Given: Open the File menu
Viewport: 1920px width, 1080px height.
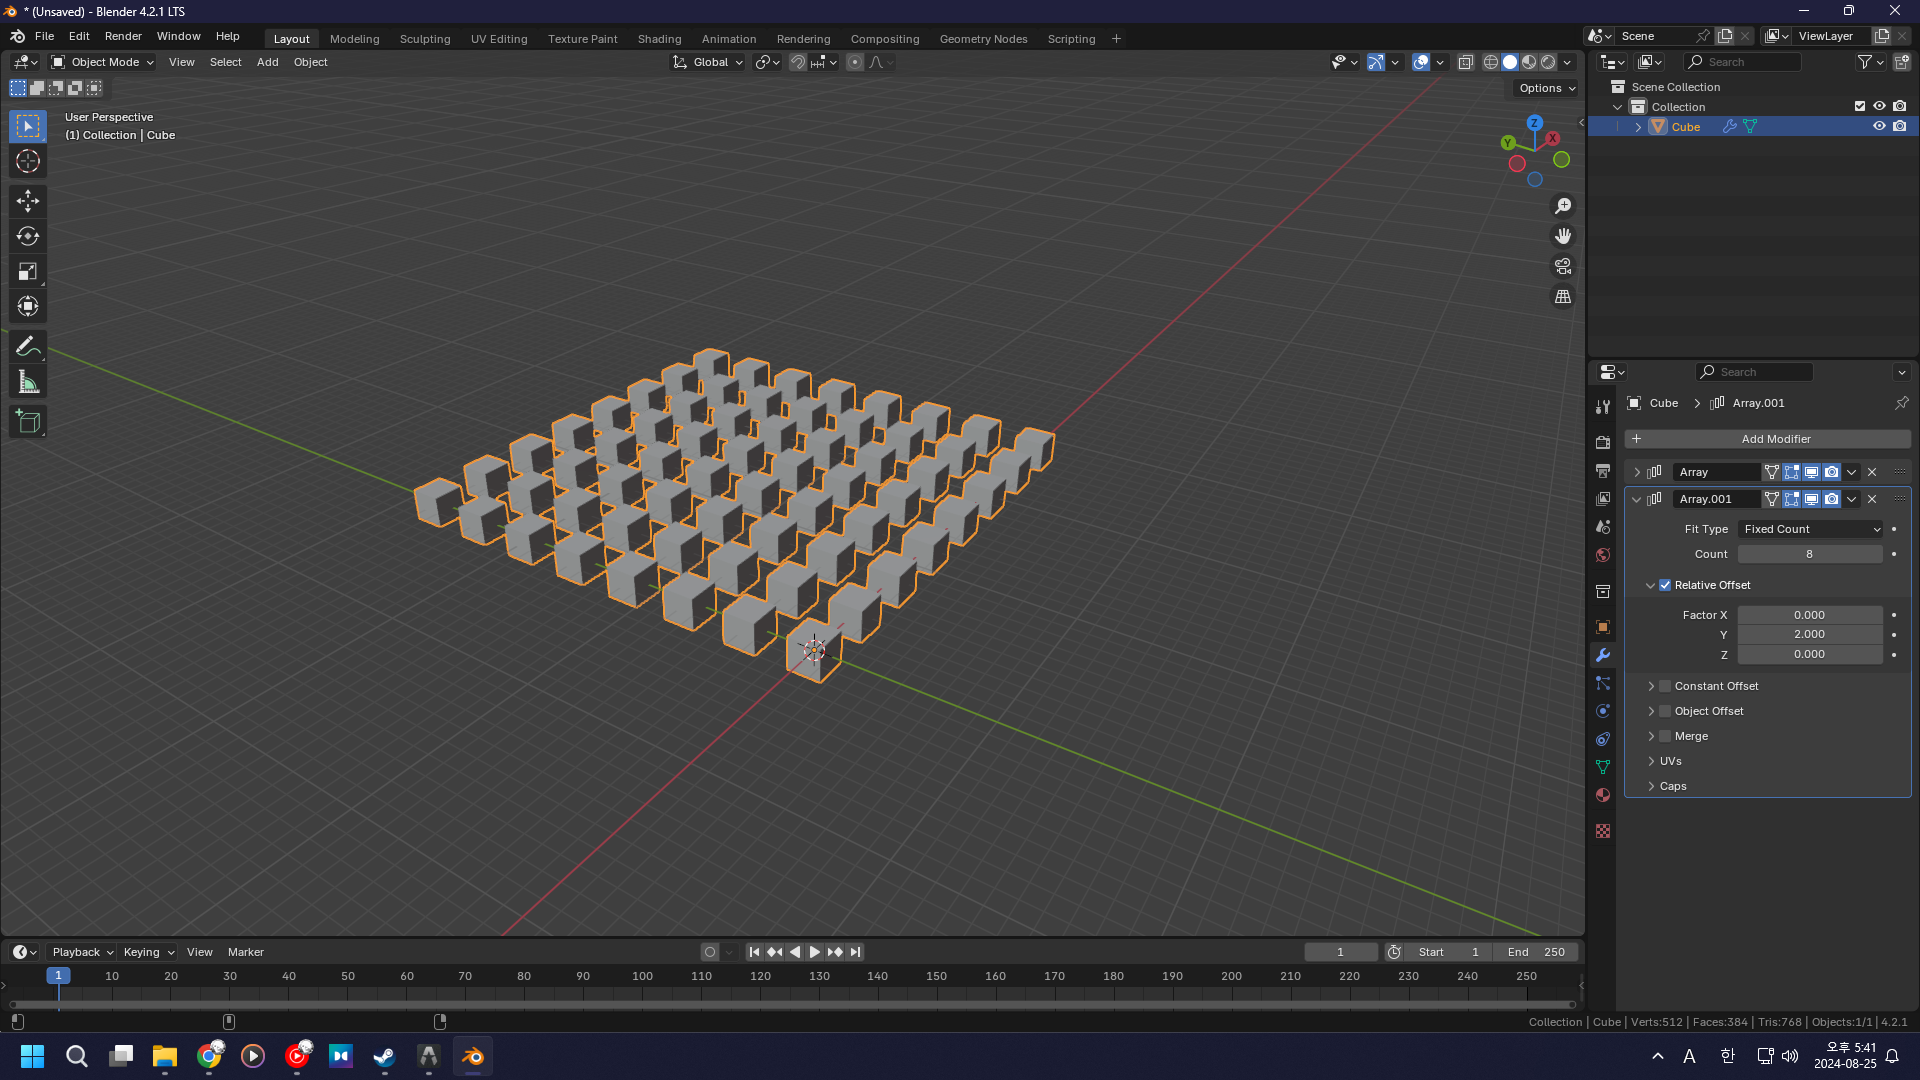Looking at the screenshot, I should [x=44, y=36].
